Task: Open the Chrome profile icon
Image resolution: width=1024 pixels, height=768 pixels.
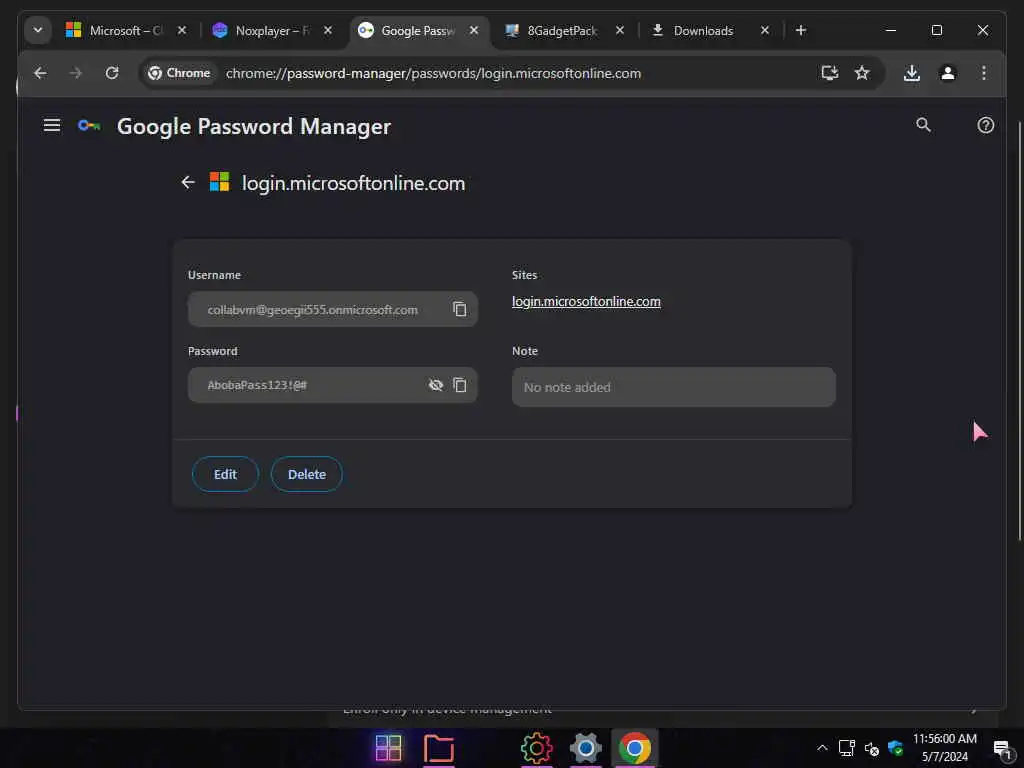Action: tap(948, 73)
